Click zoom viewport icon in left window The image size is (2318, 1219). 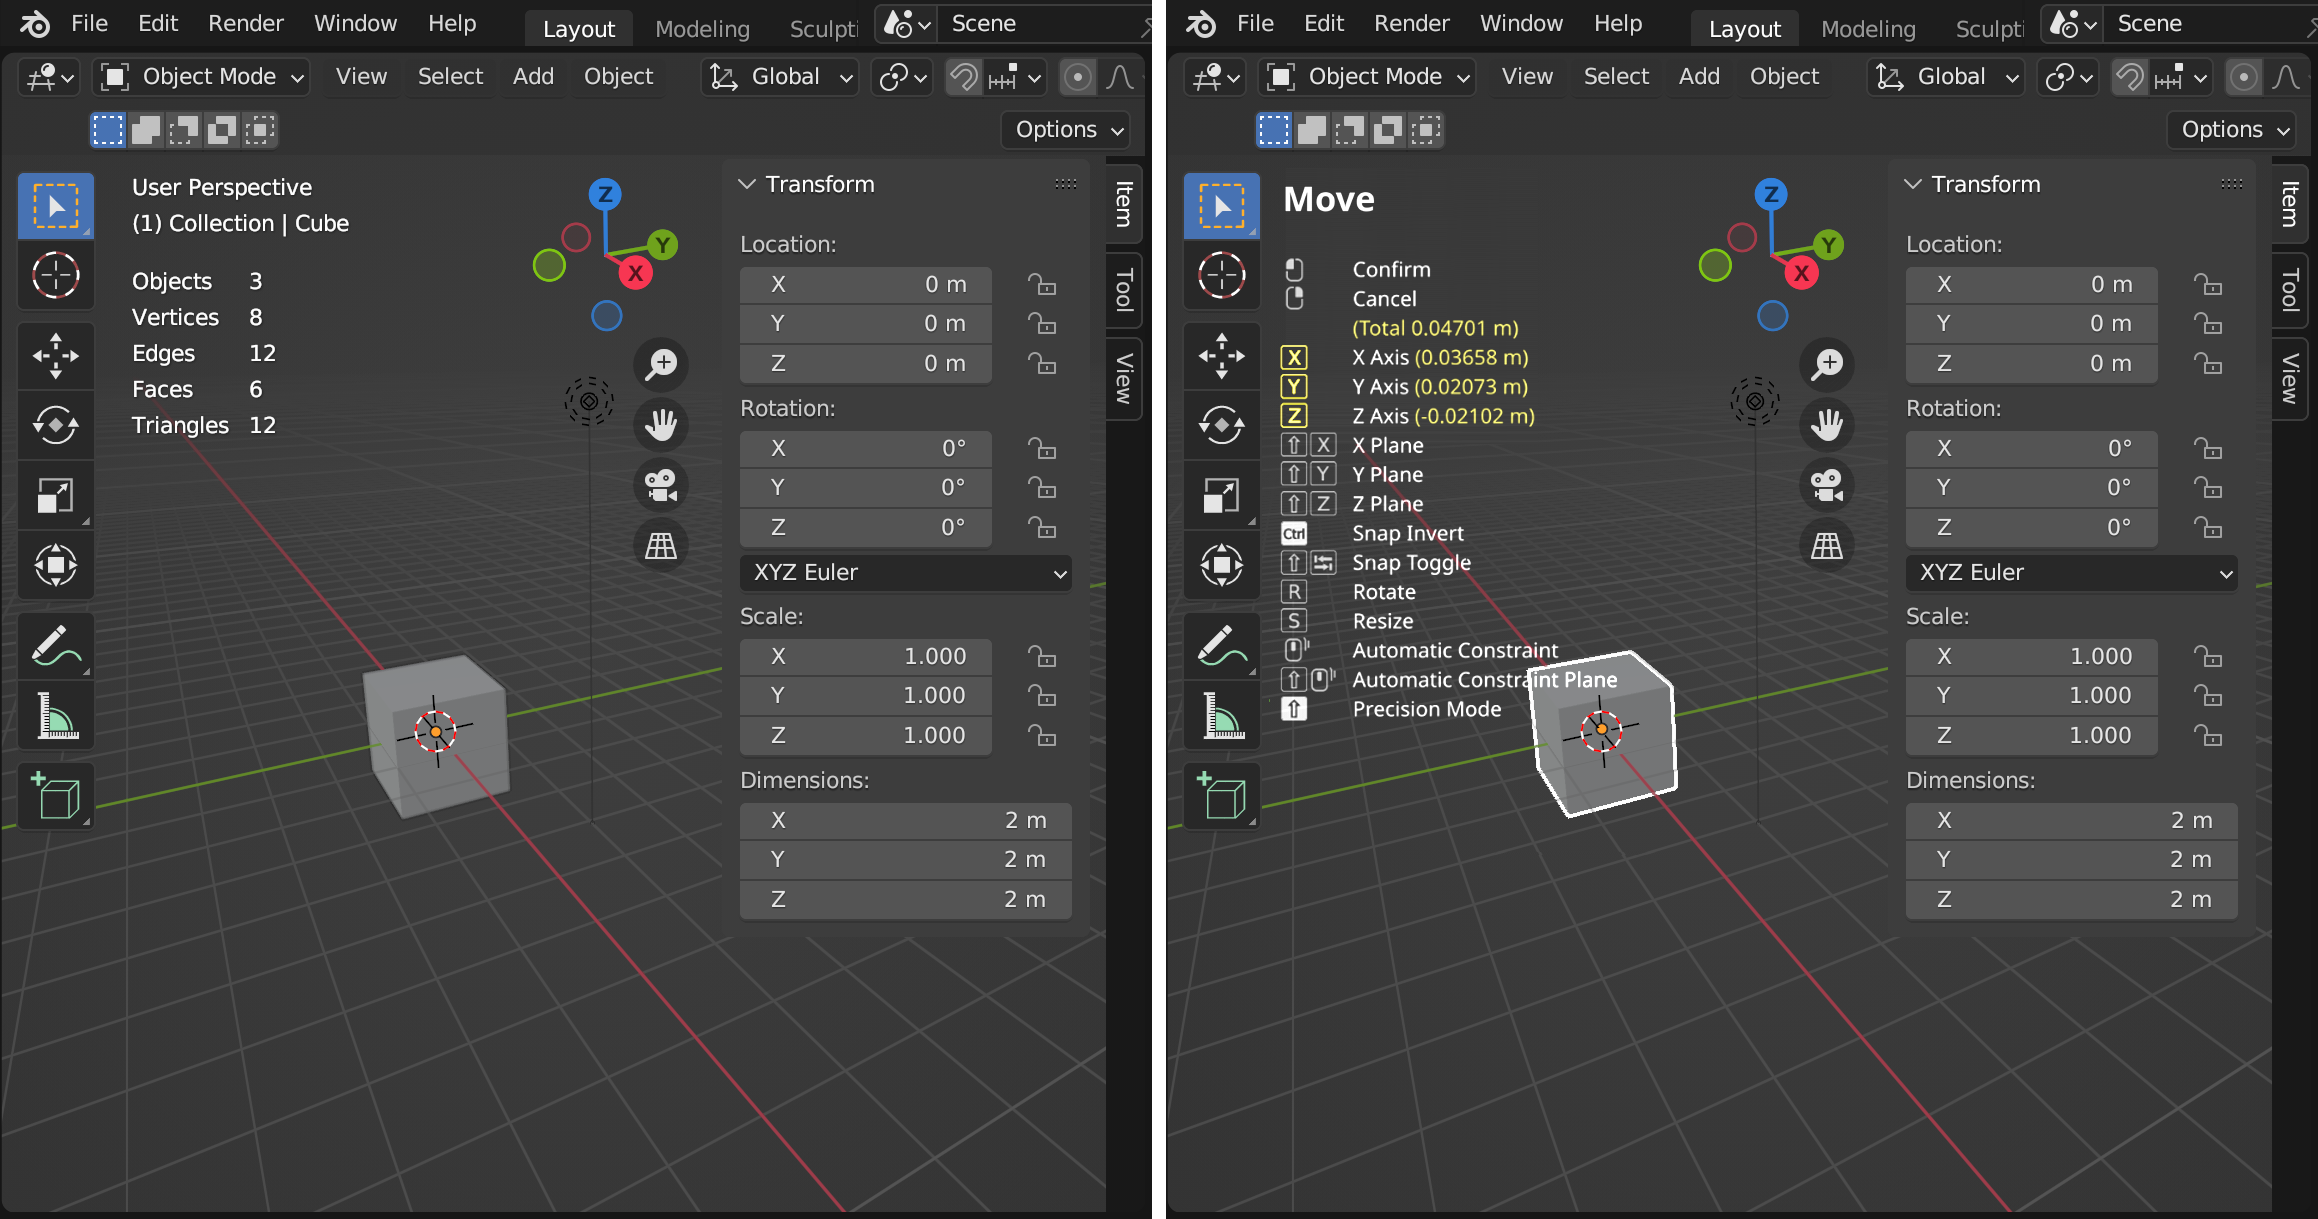[x=661, y=364]
